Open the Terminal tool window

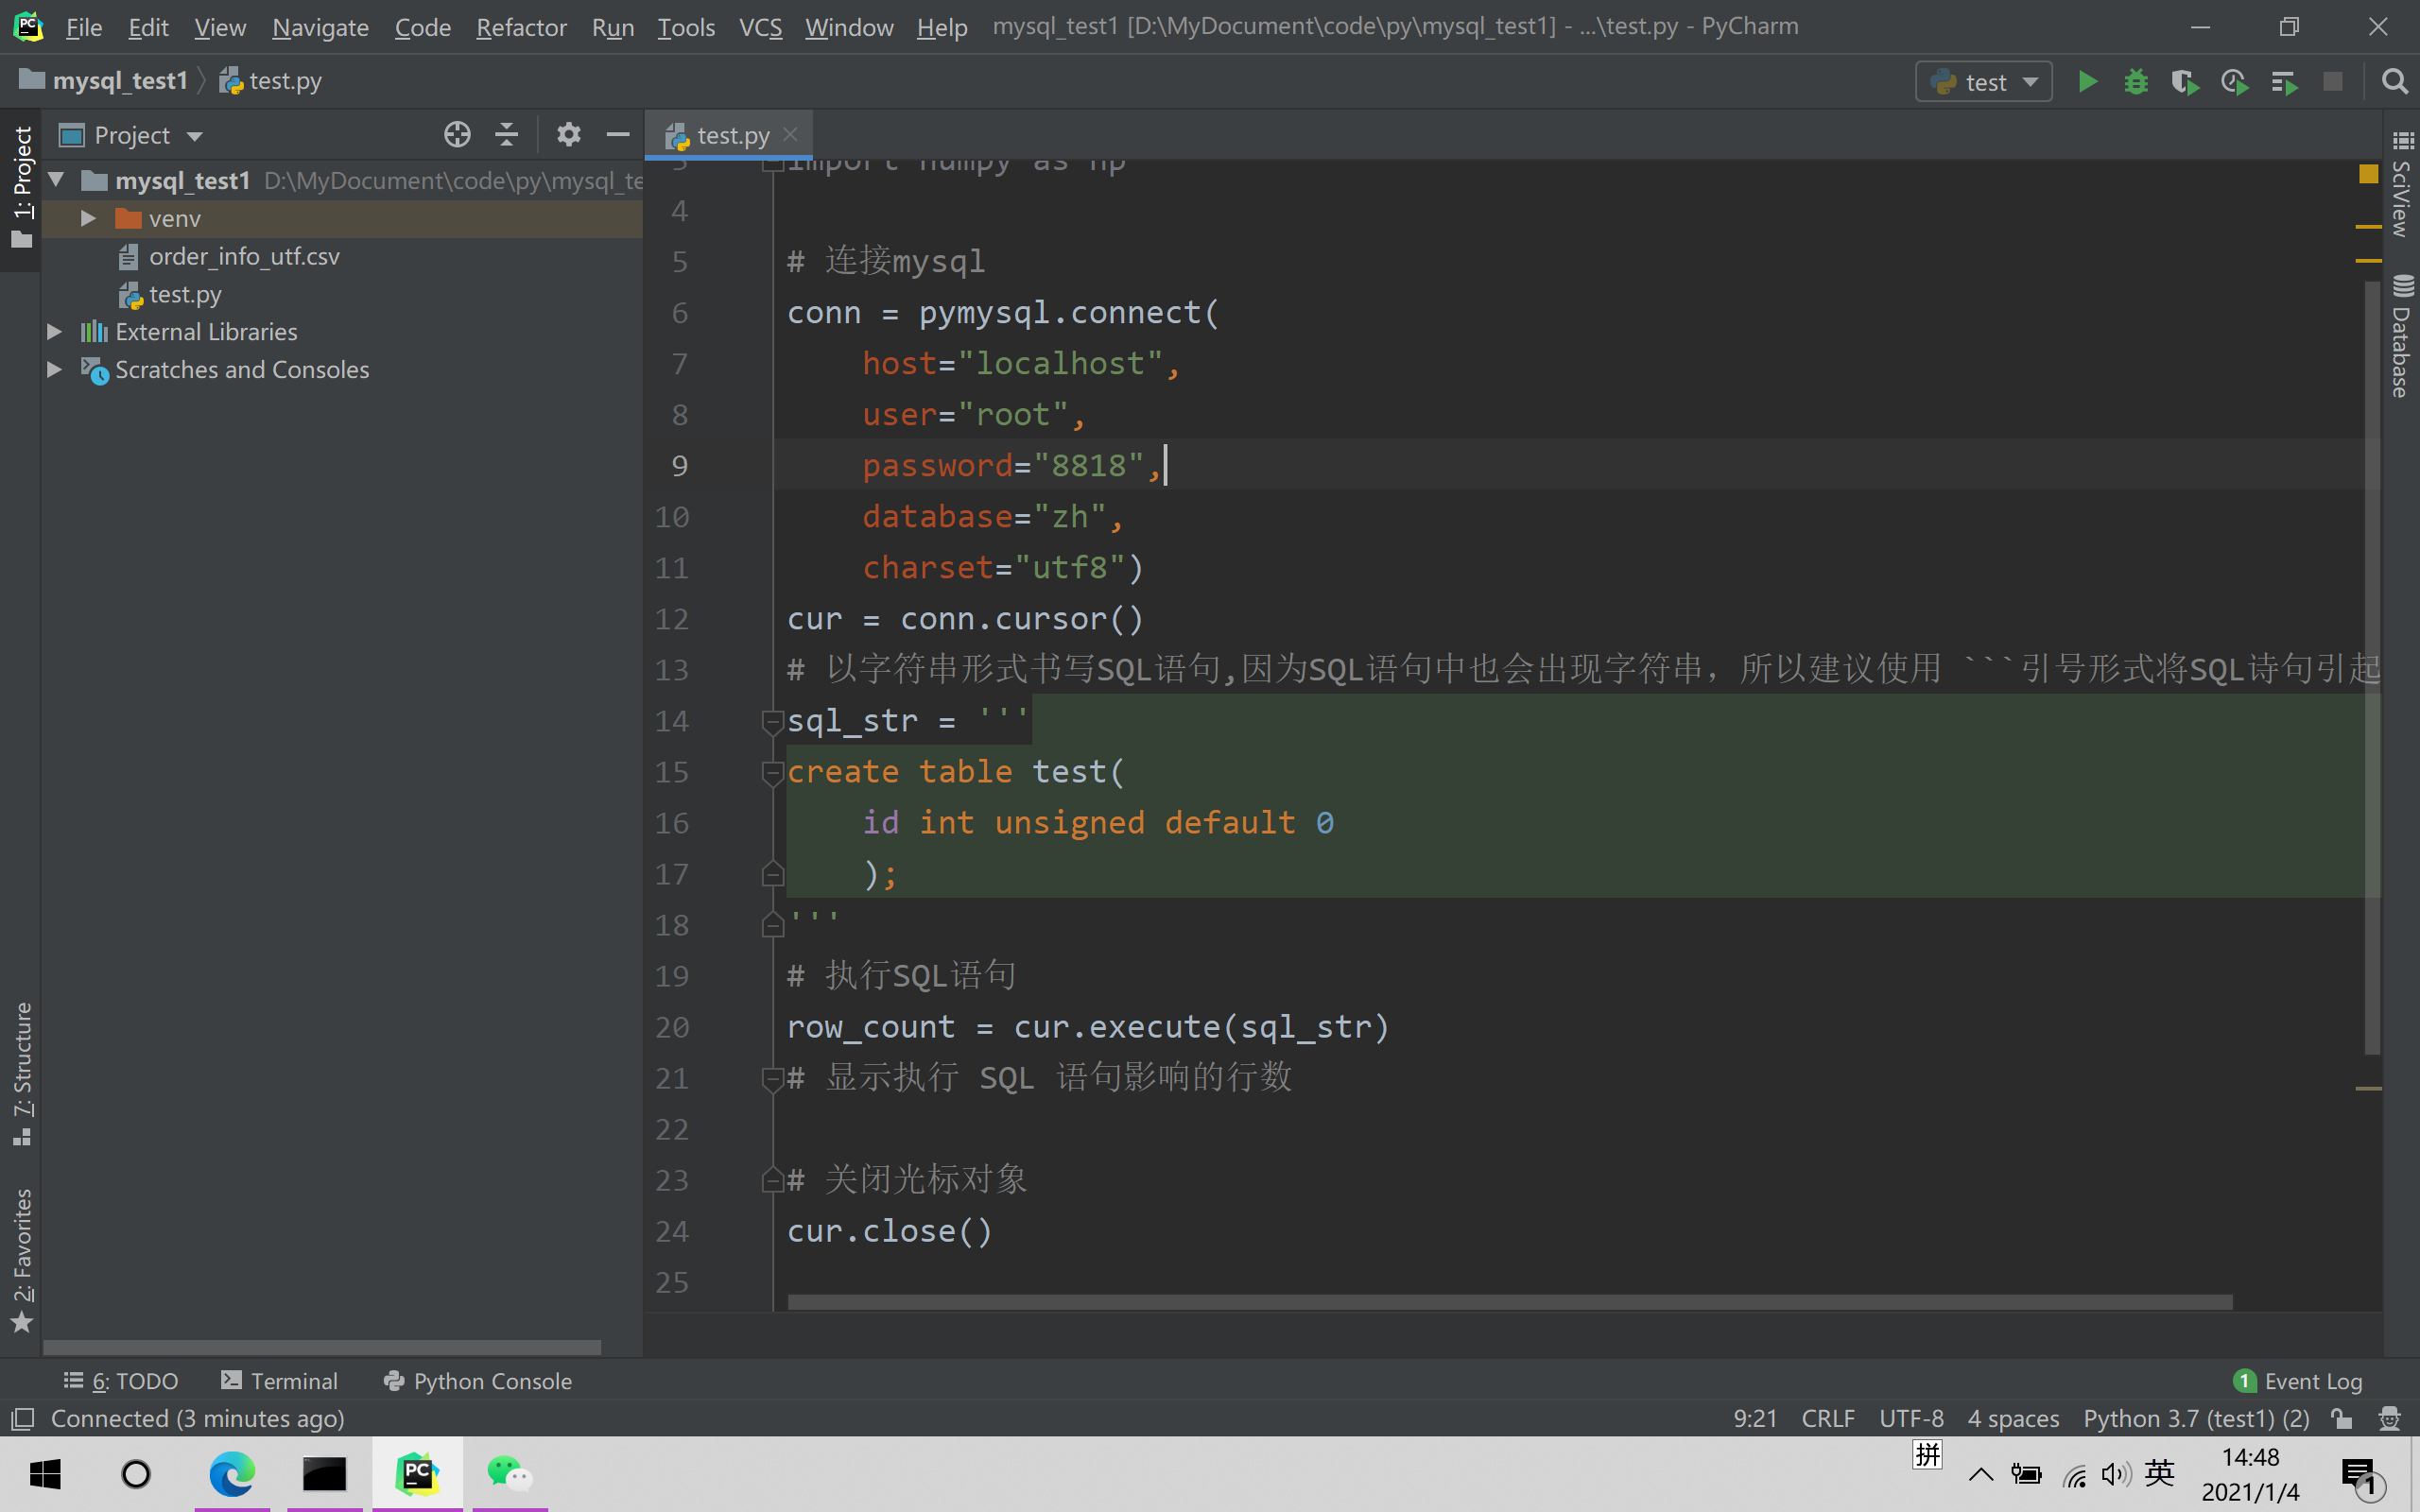pyautogui.click(x=279, y=1381)
